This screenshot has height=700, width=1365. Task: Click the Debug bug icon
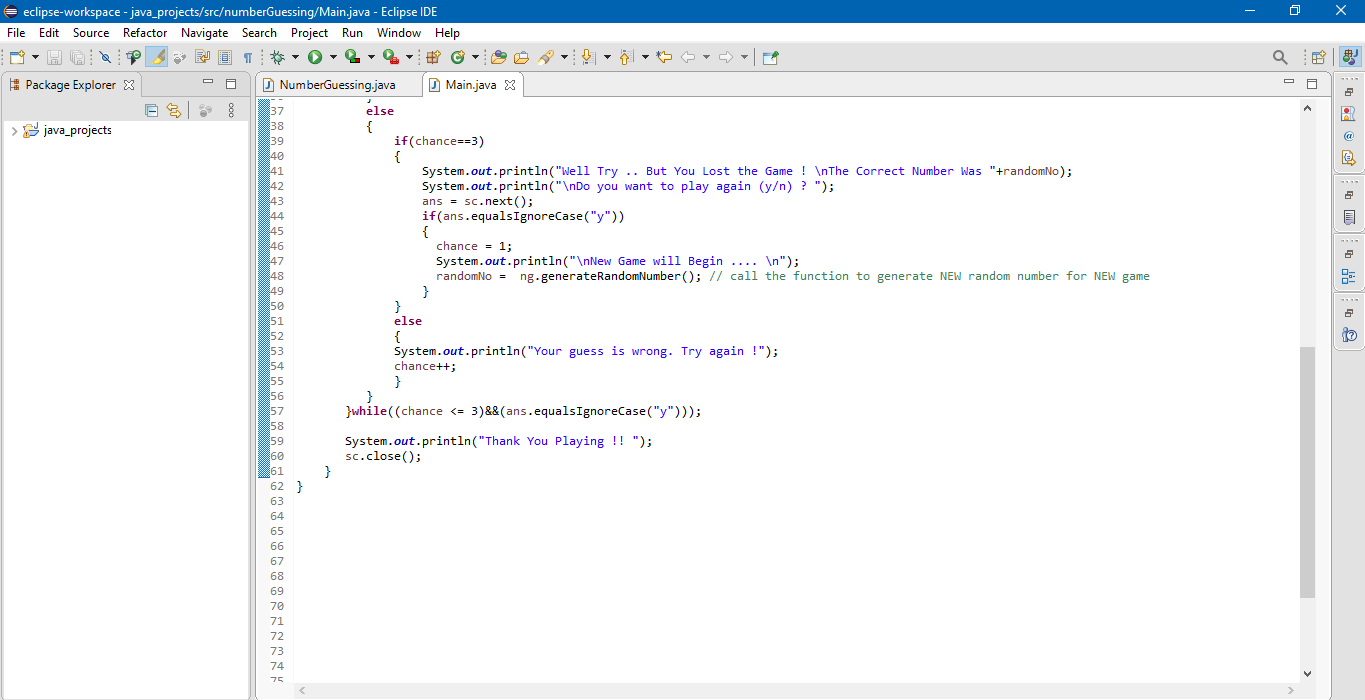pos(278,57)
